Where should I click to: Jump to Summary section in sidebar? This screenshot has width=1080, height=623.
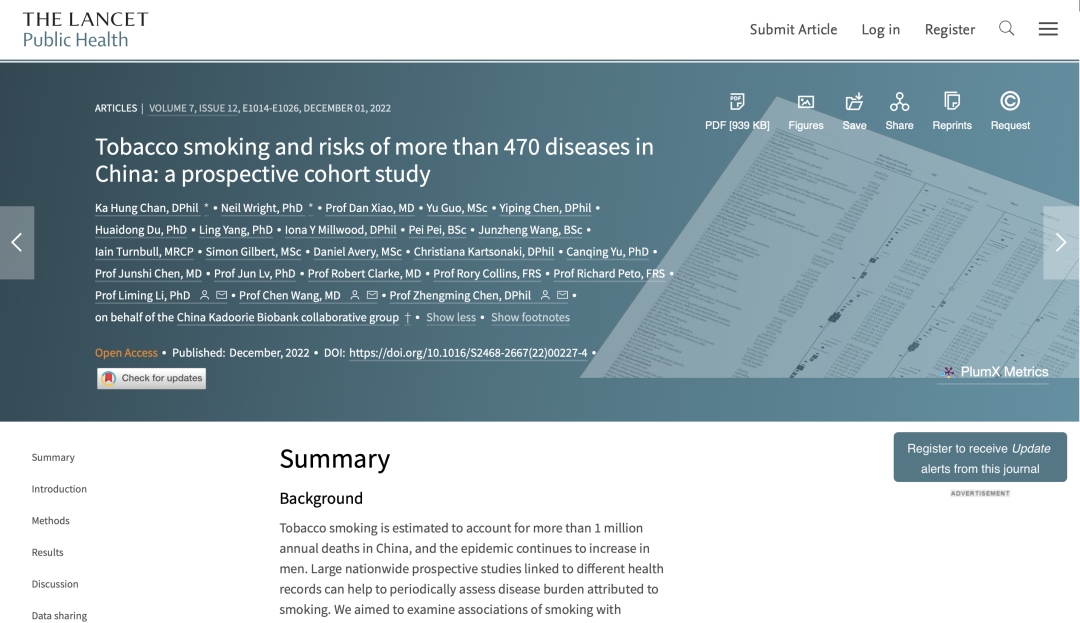pyautogui.click(x=53, y=457)
